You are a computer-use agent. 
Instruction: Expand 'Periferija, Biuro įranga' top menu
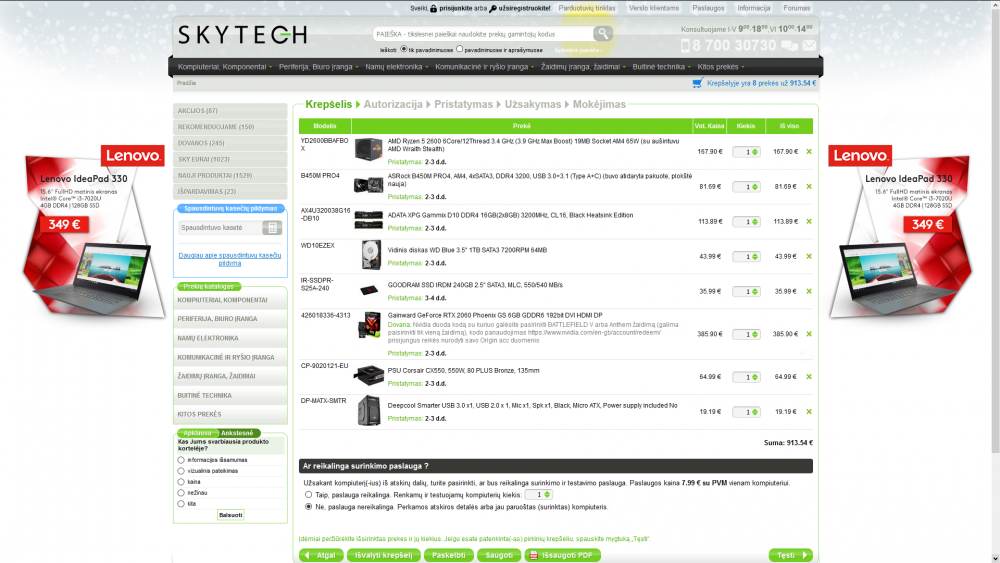click(x=318, y=66)
